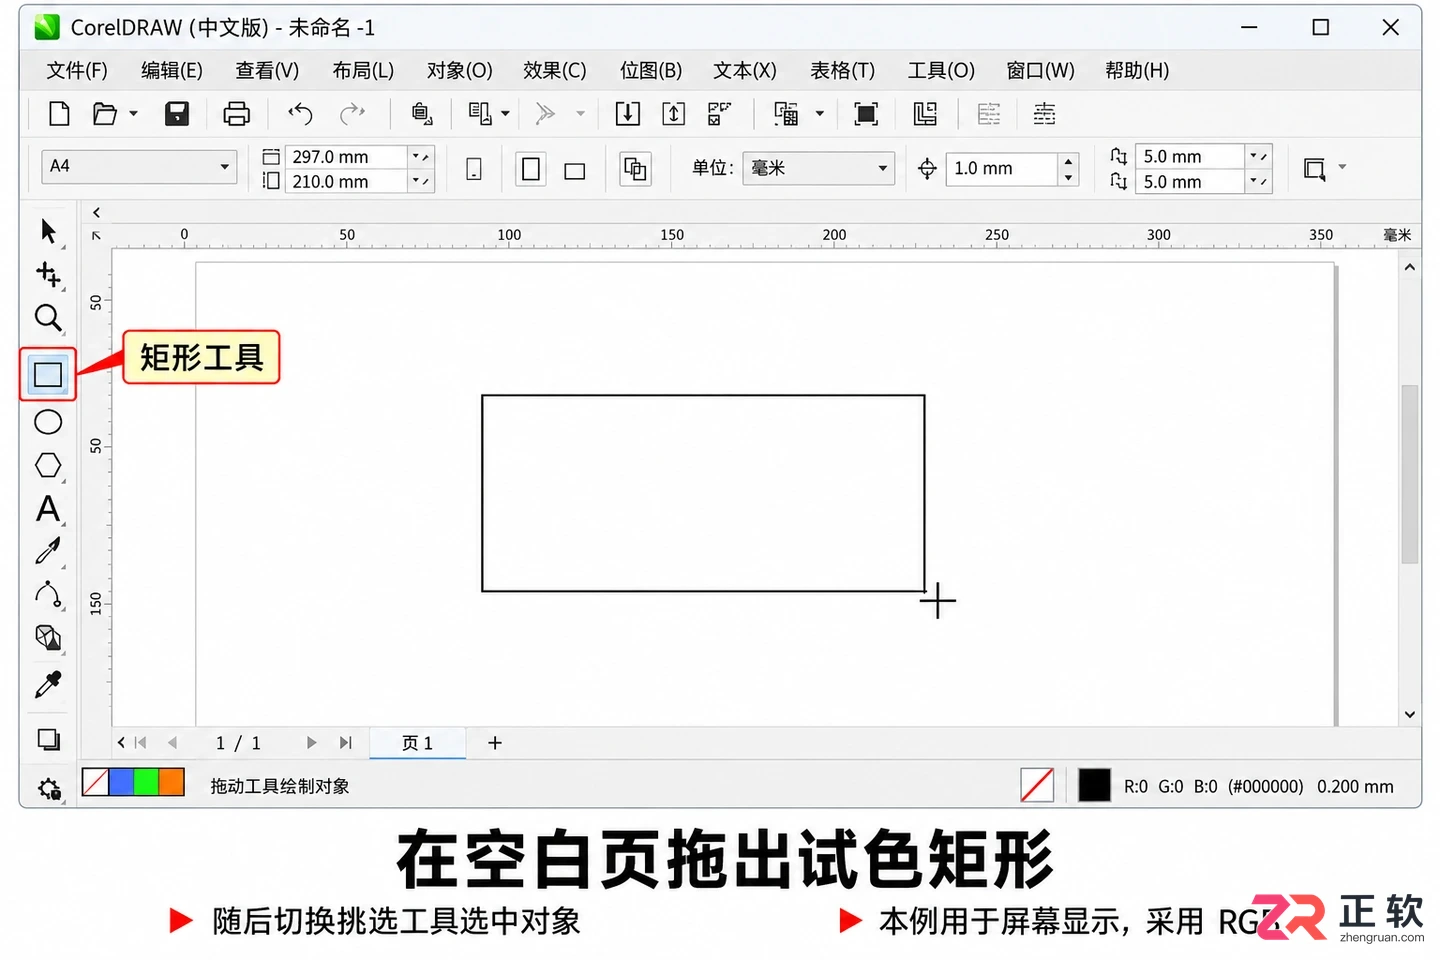Open the 帮助(H) menu
This screenshot has height=960, width=1440.
click(x=1137, y=71)
